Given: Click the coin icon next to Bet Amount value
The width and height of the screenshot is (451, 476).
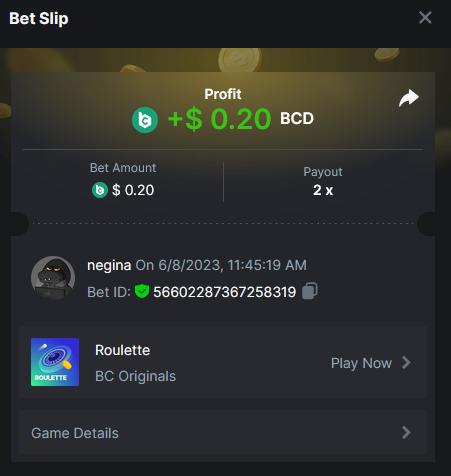Looking at the screenshot, I should pyautogui.click(x=100, y=190).
